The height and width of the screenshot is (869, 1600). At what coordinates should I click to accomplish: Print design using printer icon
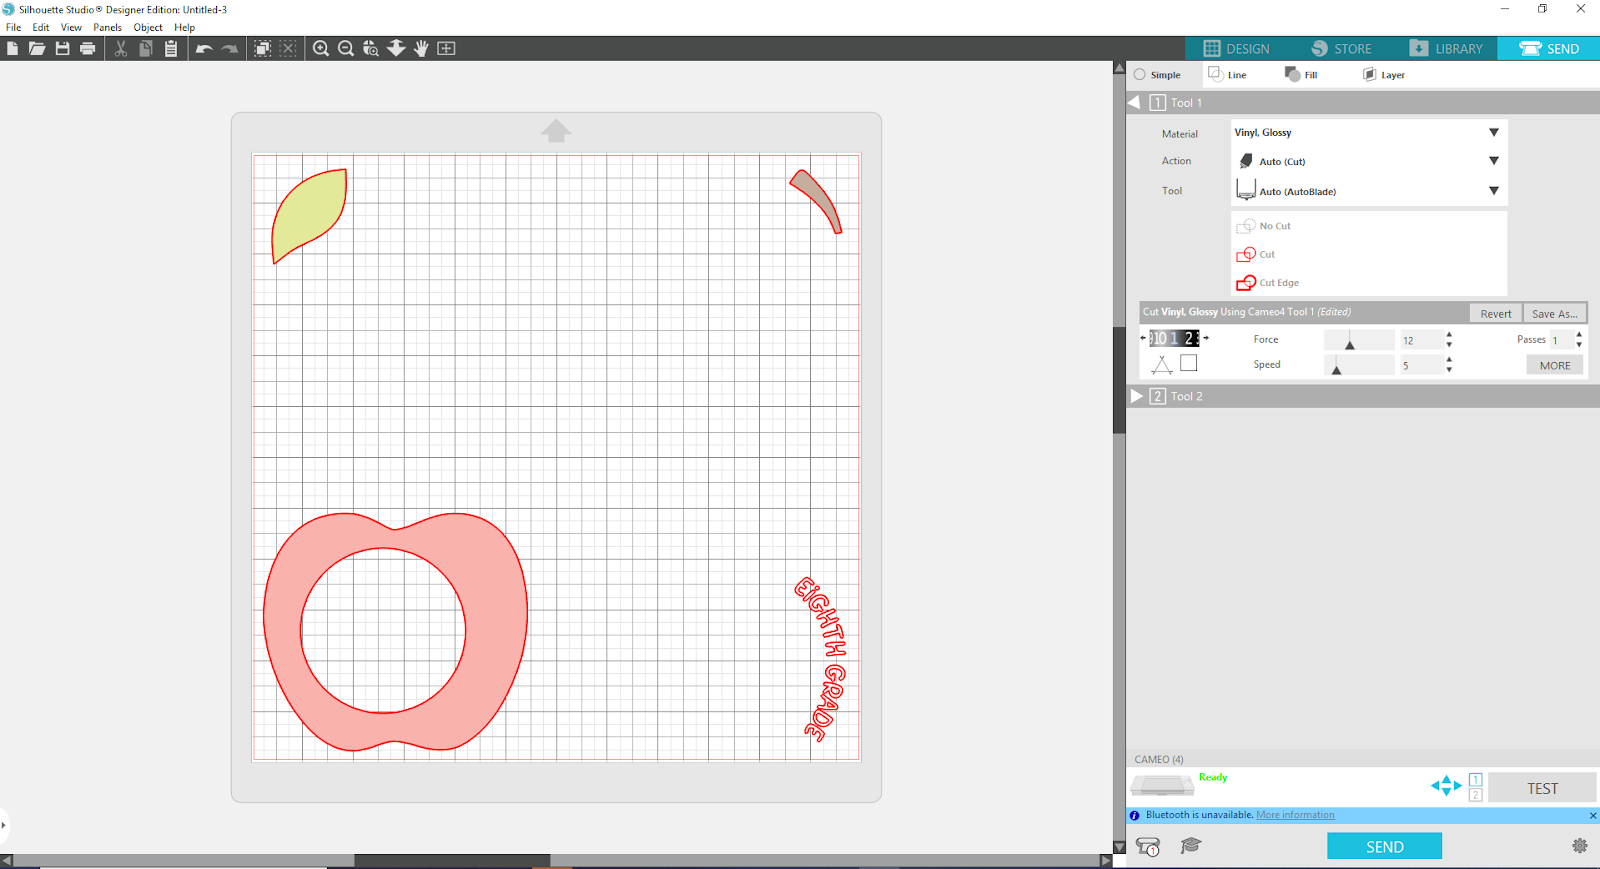tap(88, 48)
